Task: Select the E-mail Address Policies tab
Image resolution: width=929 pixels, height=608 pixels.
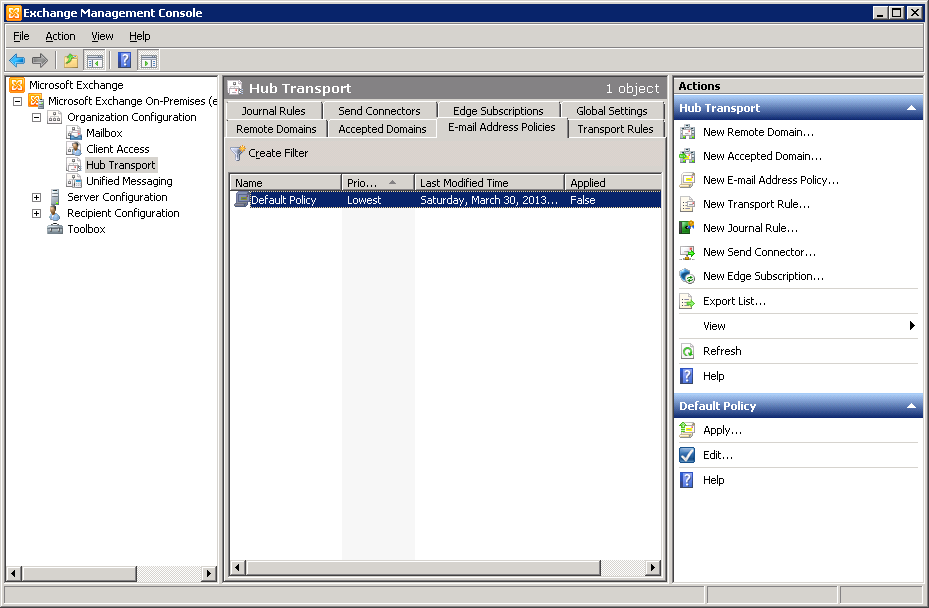Action: tap(502, 127)
